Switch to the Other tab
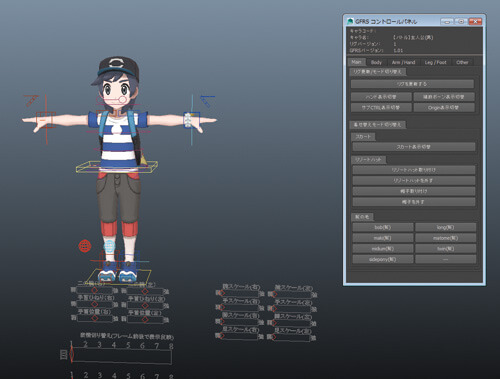Viewport: 500px width, 379px height. (x=462, y=62)
